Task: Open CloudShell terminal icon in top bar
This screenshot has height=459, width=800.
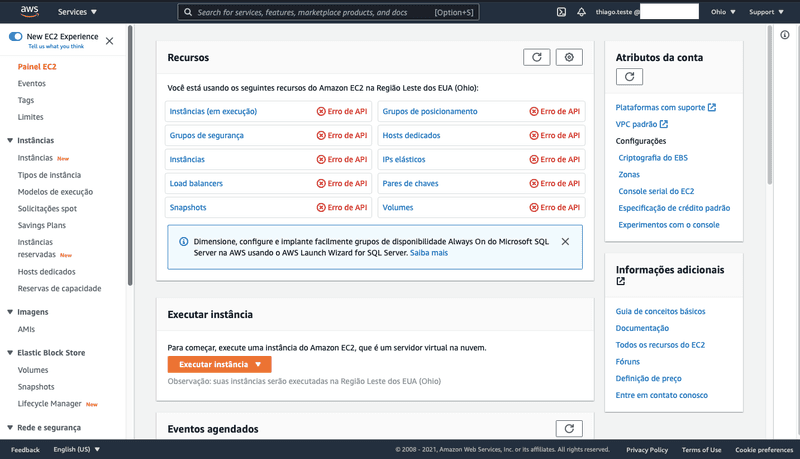Action: (561, 12)
